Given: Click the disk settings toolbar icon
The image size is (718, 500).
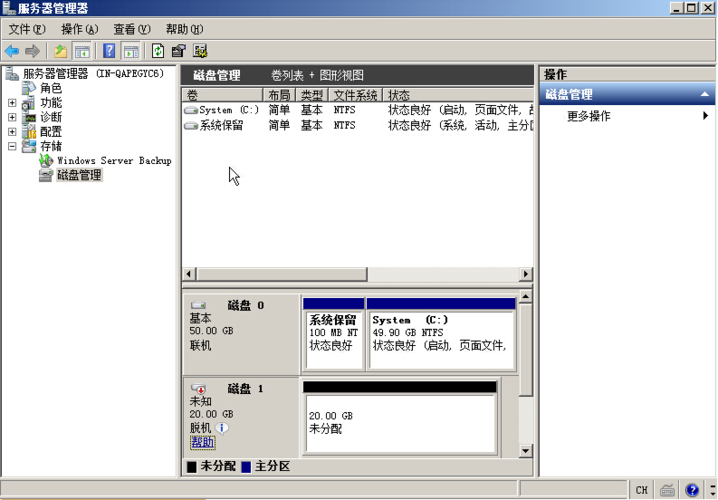Looking at the screenshot, I should point(200,51).
